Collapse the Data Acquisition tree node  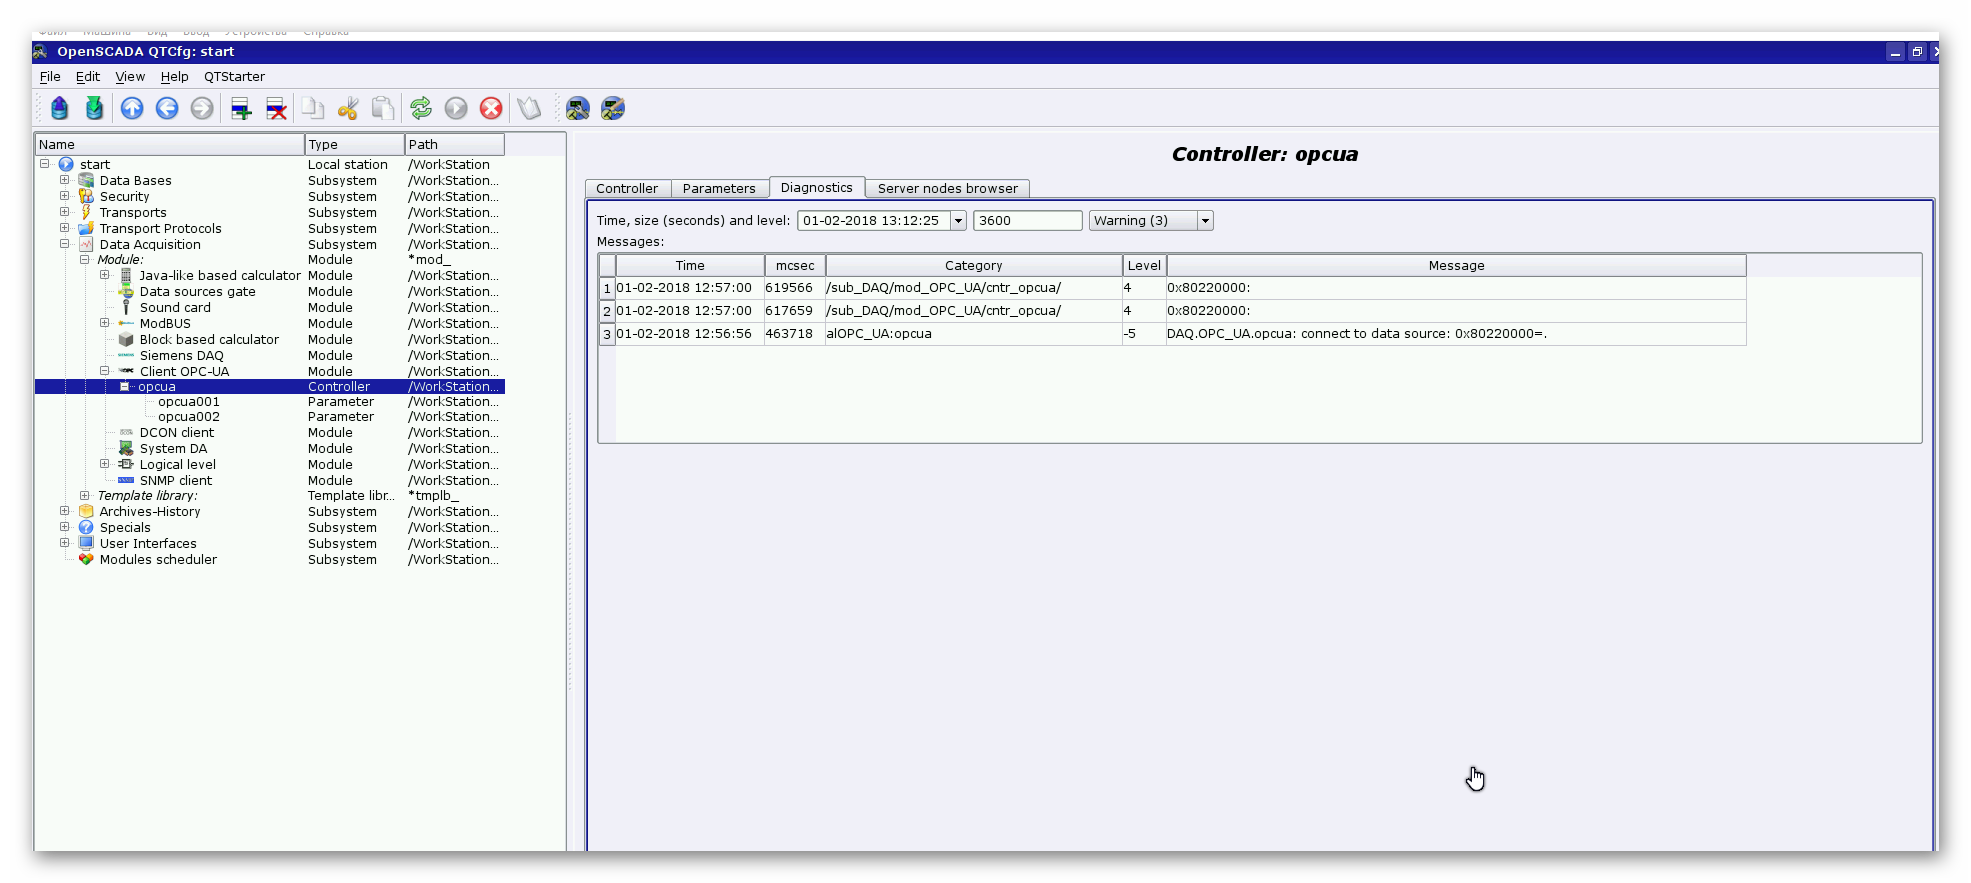65,244
